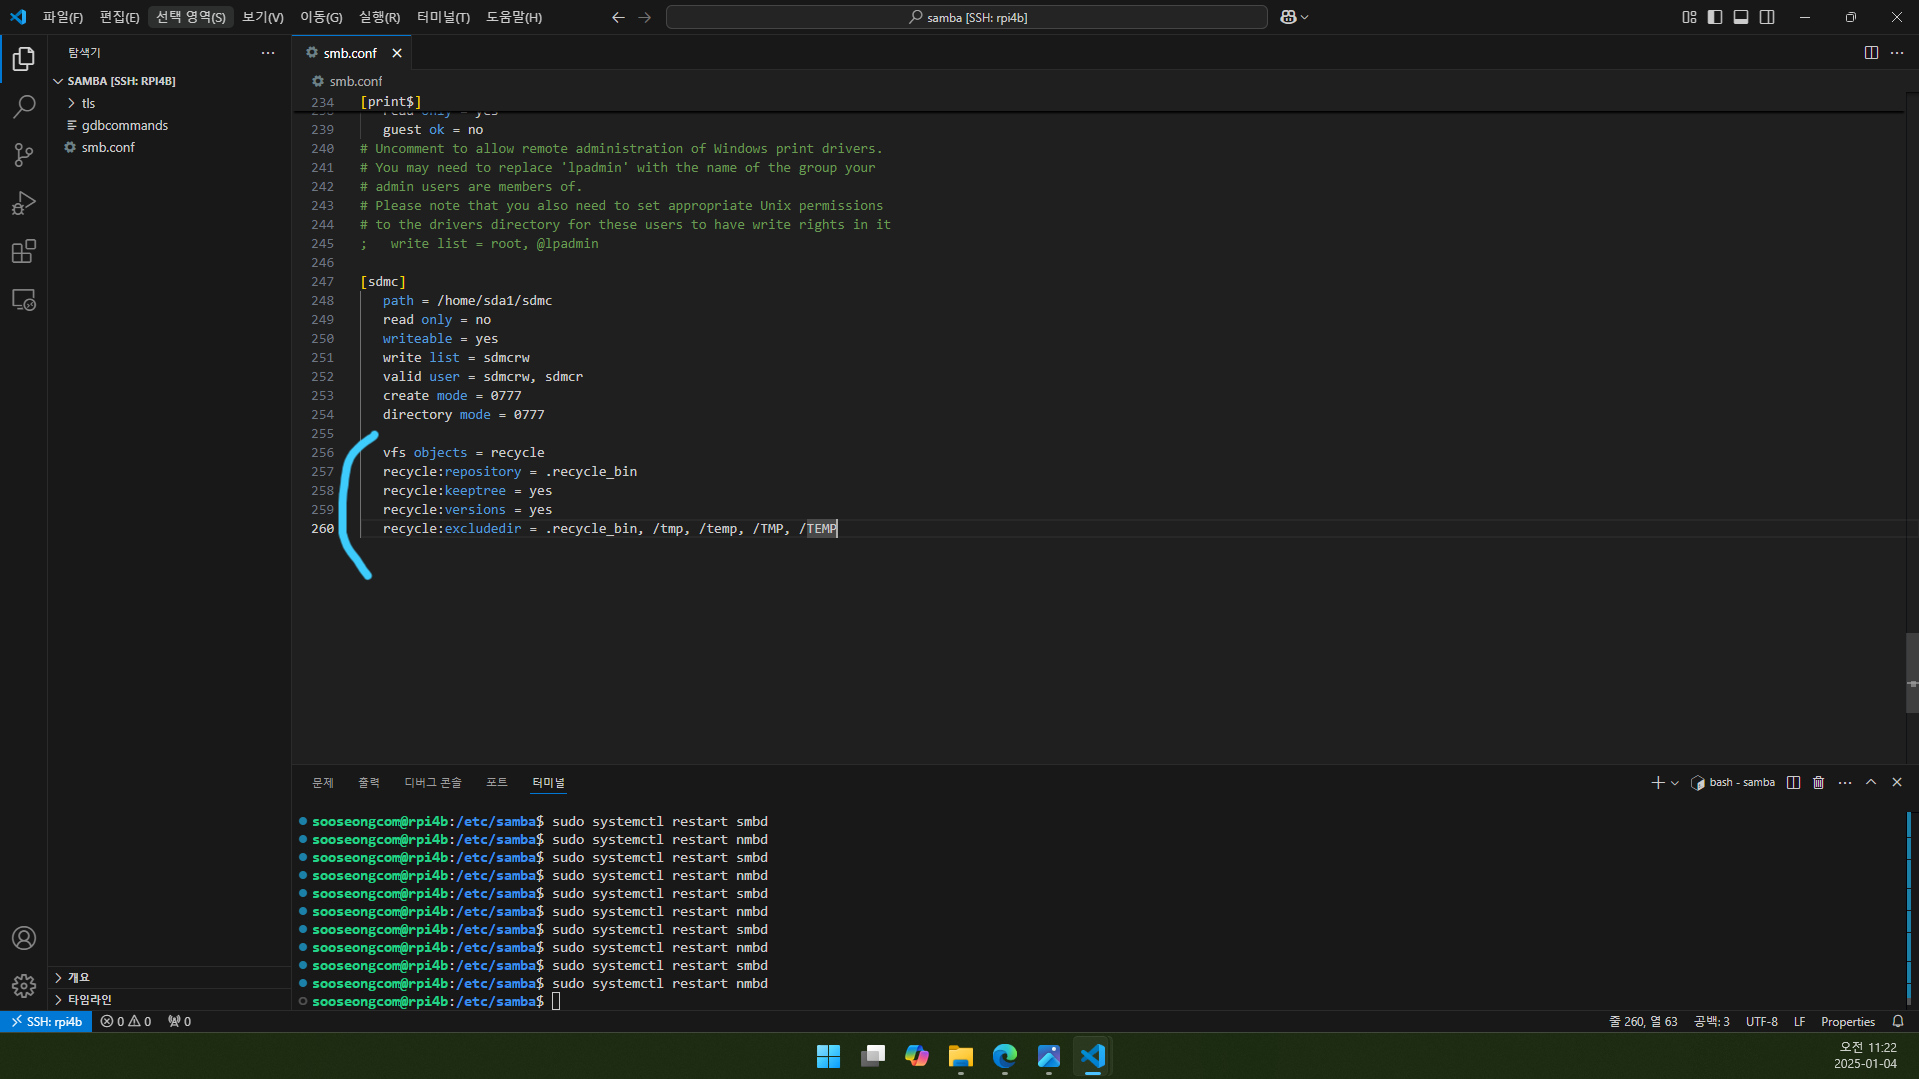1919x1079 pixels.
Task: Switch to the 문제 panel tab
Action: click(x=322, y=783)
